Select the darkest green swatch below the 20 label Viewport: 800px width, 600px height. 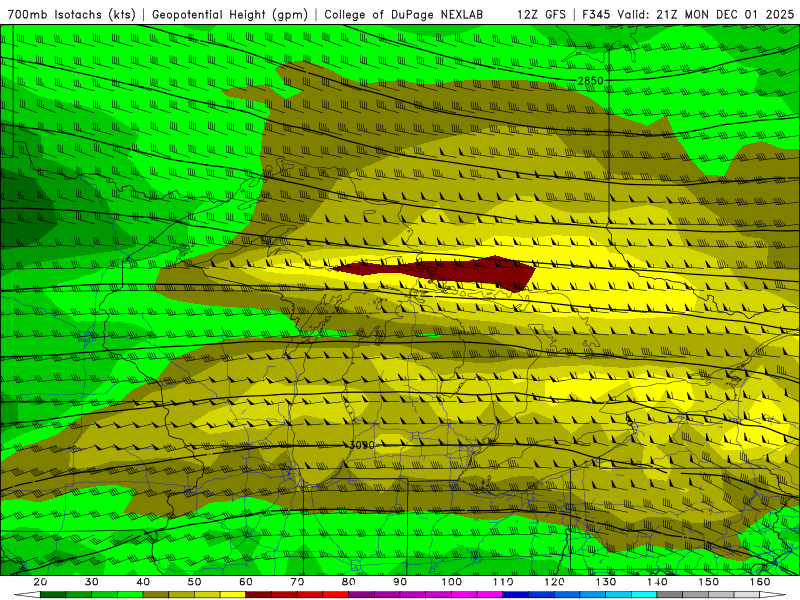53,594
